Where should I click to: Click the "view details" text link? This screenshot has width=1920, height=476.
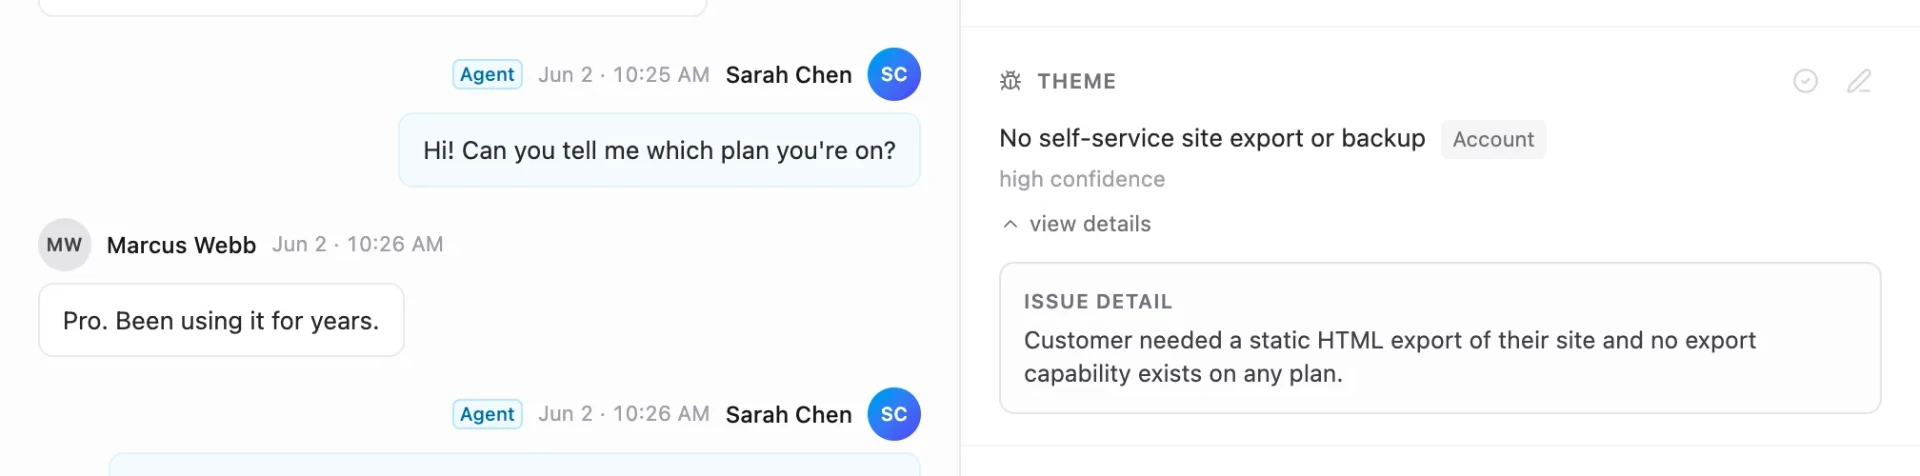(x=1090, y=224)
